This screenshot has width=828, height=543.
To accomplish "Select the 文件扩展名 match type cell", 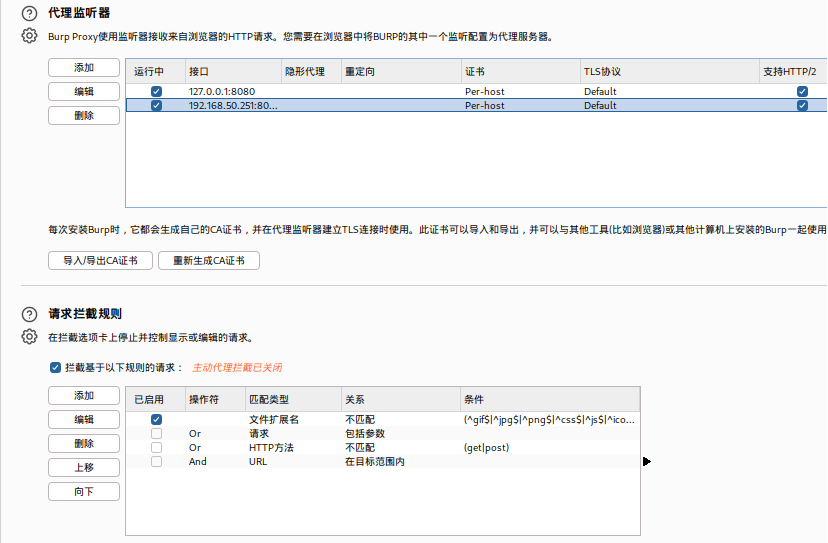I will 293,419.
